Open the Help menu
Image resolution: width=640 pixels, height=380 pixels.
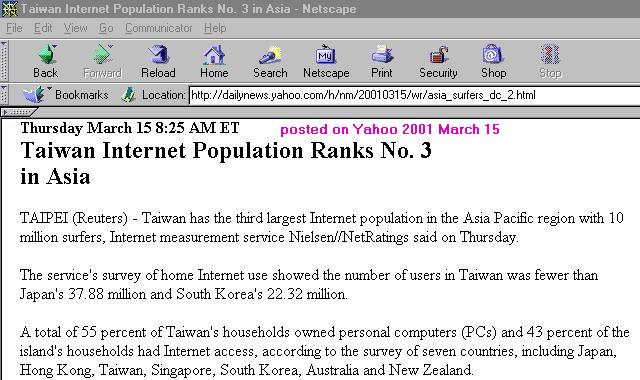(215, 28)
